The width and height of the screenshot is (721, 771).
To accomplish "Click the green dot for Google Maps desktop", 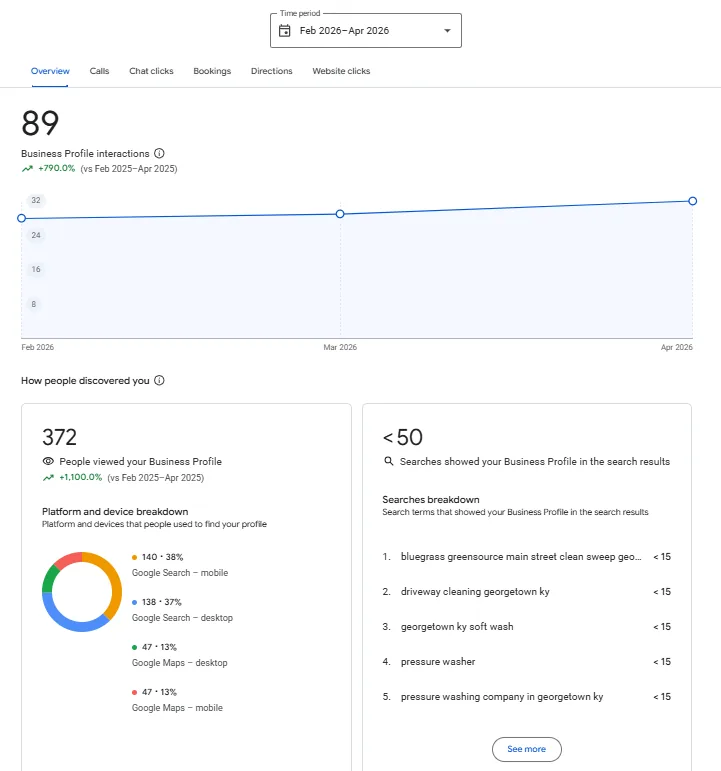I will 134,647.
